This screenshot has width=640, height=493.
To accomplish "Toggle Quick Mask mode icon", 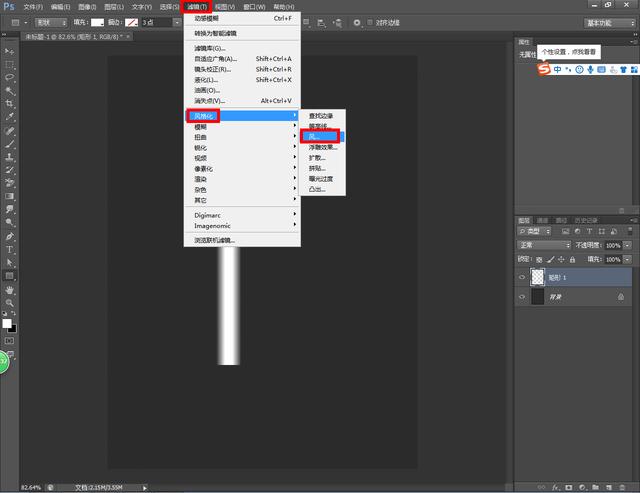I will 10,341.
